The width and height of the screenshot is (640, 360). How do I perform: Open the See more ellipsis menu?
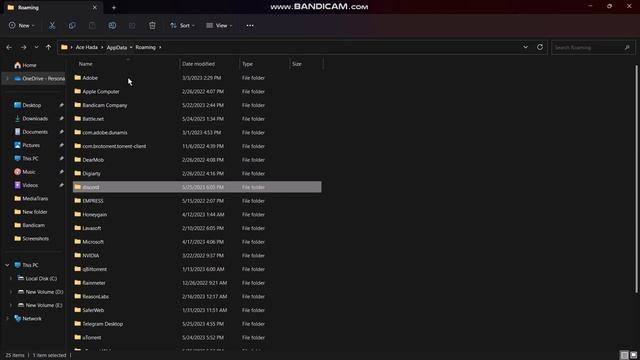point(250,25)
